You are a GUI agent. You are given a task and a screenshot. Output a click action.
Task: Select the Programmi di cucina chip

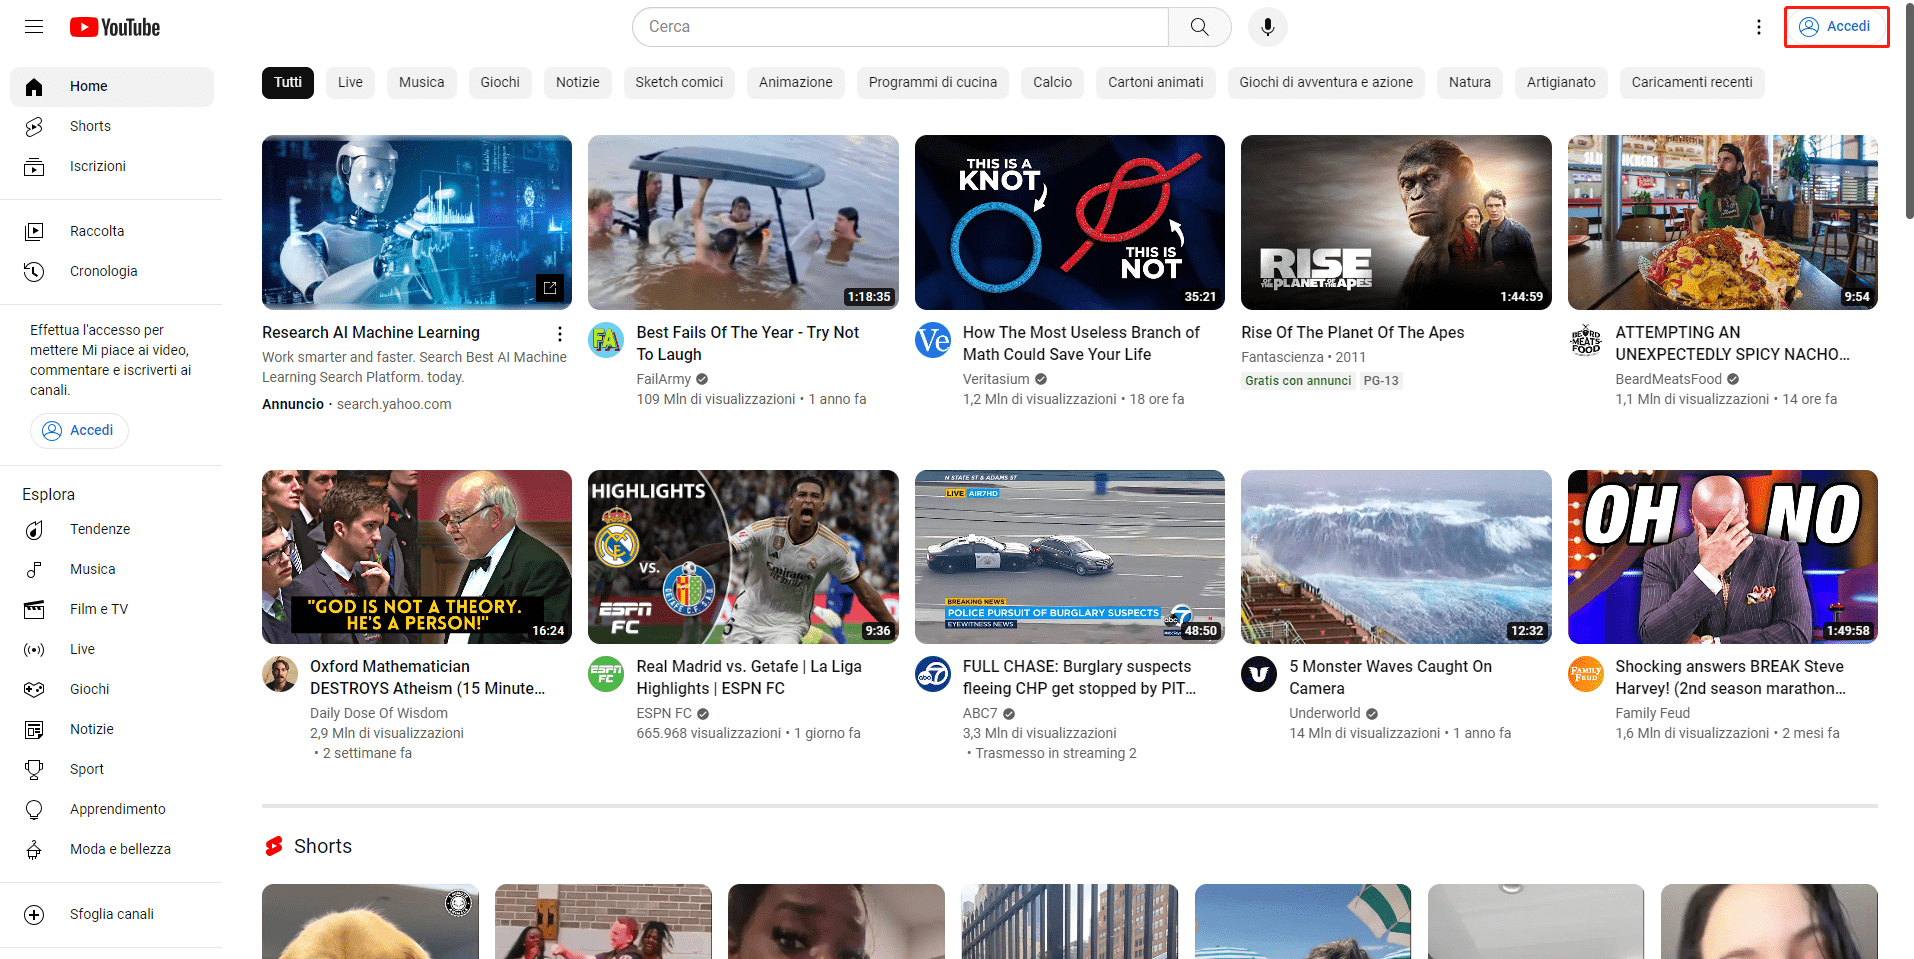[933, 83]
